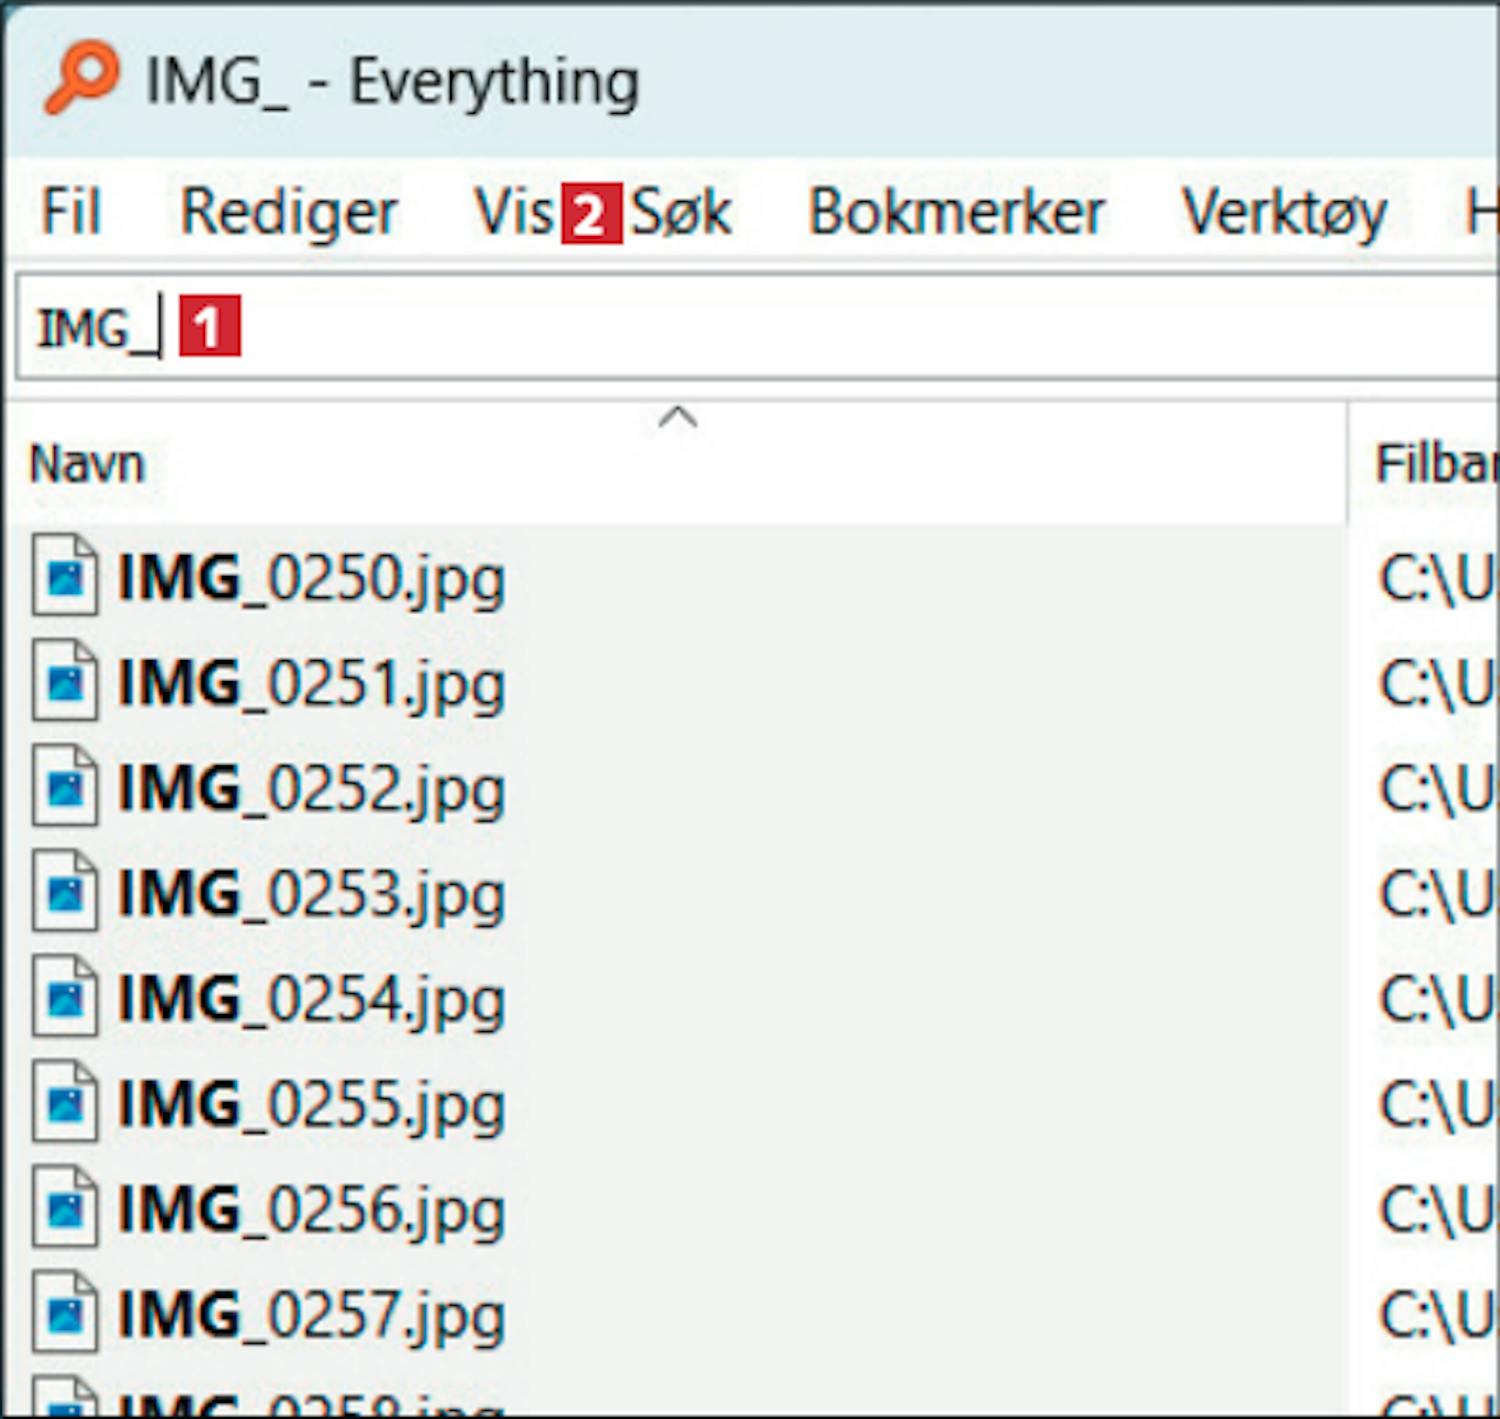Image resolution: width=1500 pixels, height=1419 pixels.
Task: Click the Filbane column header
Action: [x=1434, y=464]
